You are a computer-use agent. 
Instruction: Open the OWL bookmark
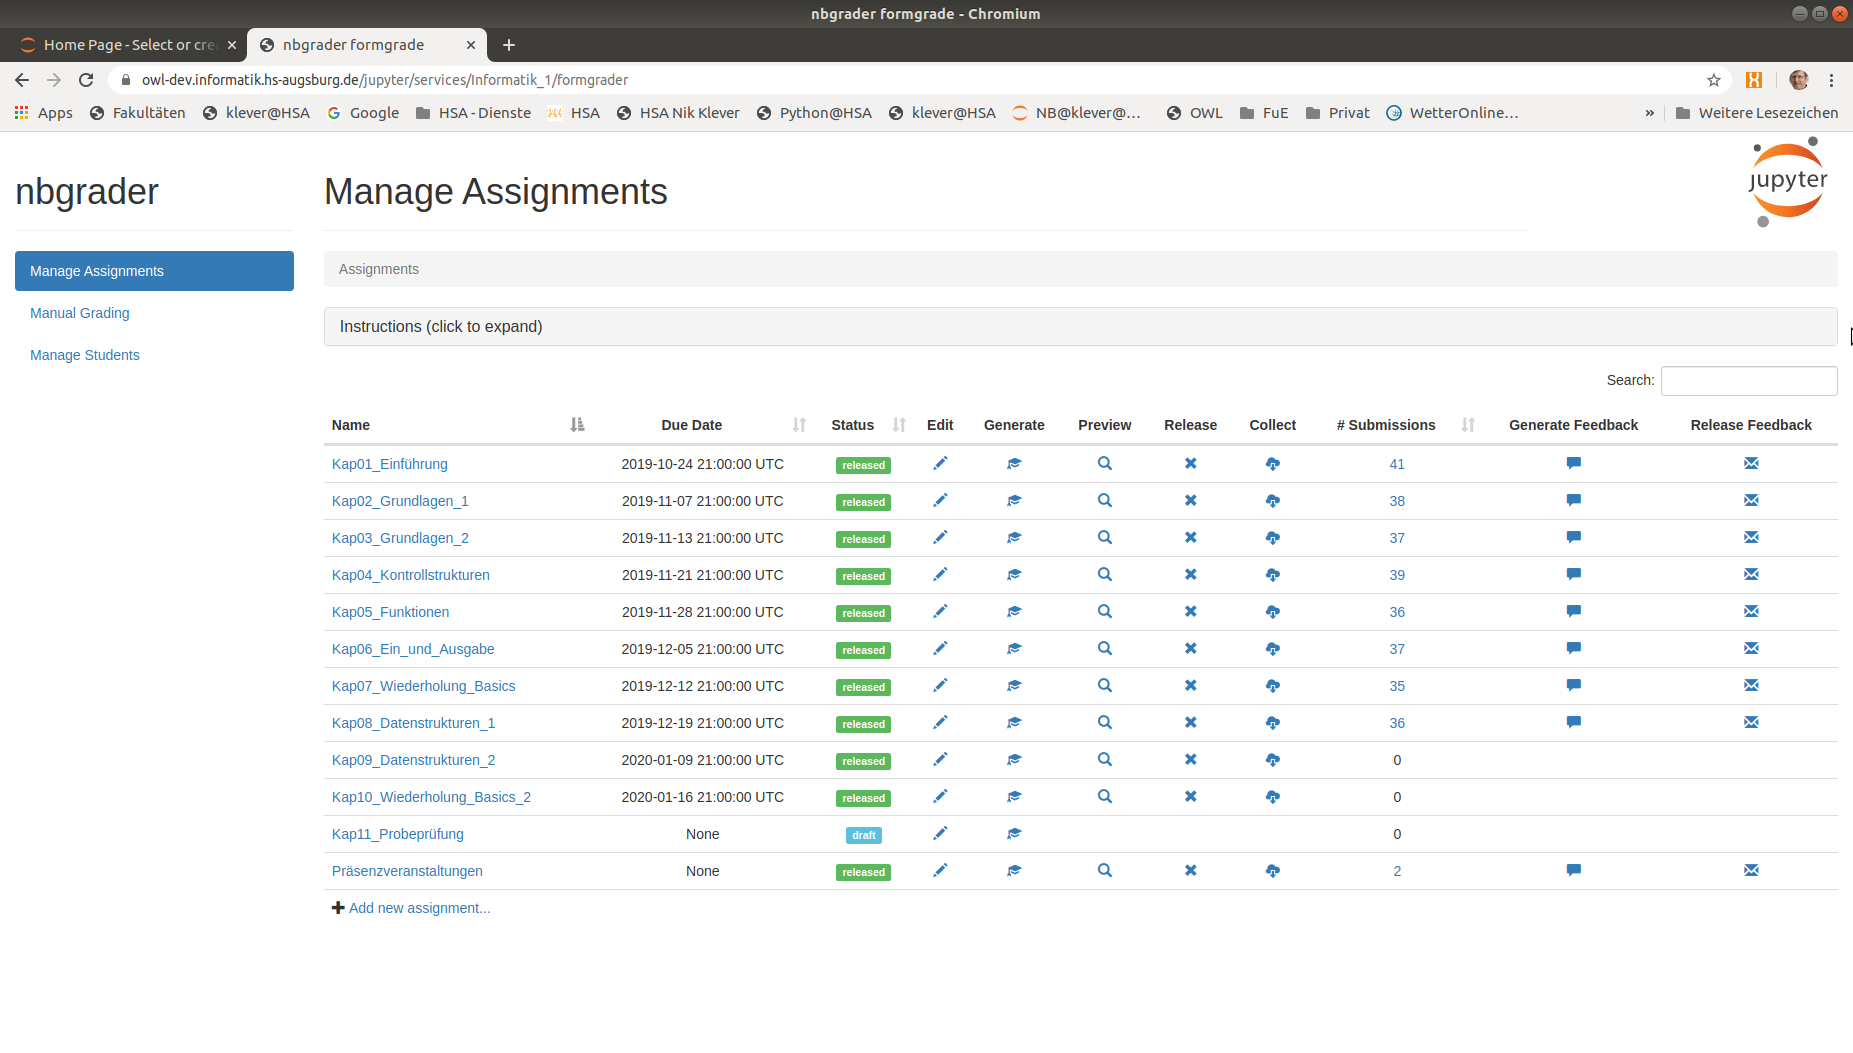point(1194,113)
